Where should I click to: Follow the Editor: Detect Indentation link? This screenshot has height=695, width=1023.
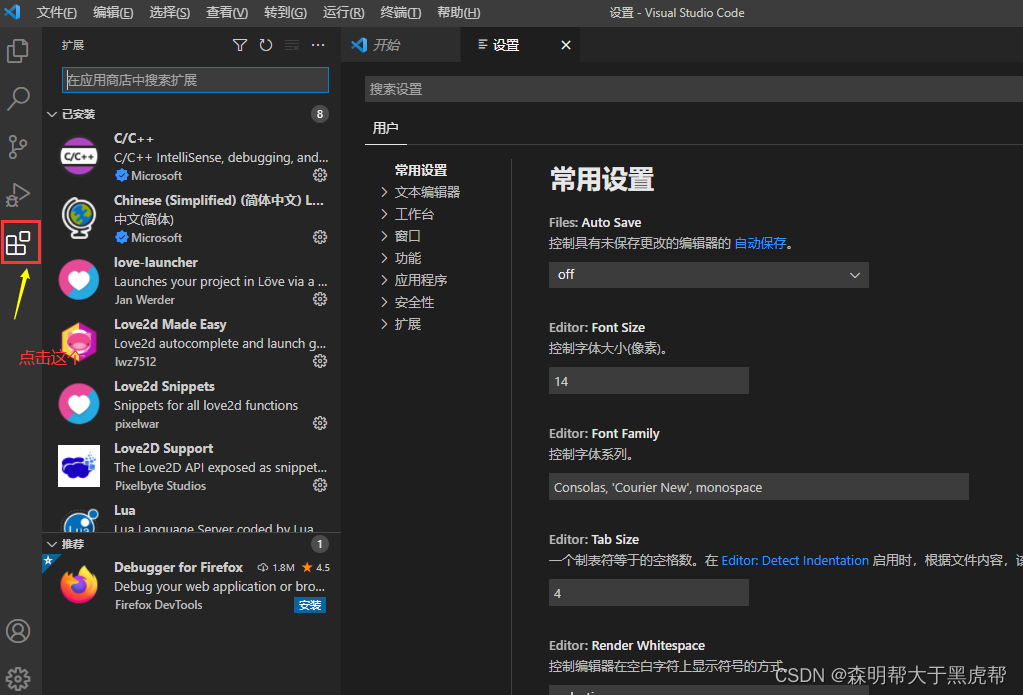coord(795,561)
